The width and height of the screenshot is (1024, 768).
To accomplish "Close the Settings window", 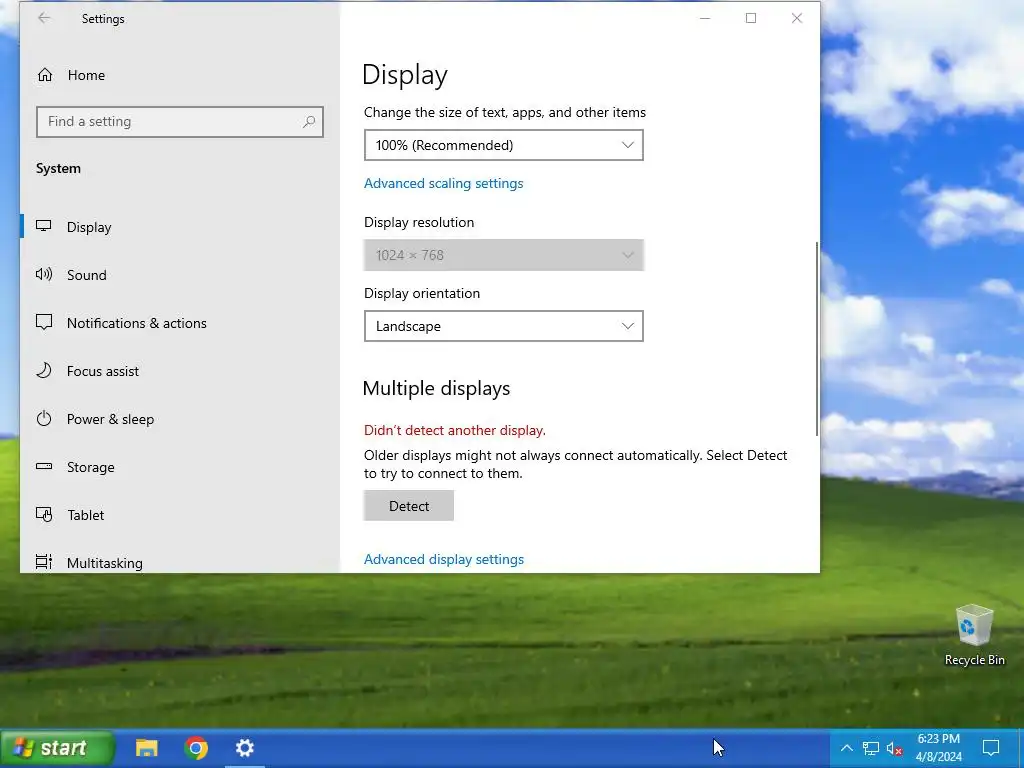I will 797,18.
